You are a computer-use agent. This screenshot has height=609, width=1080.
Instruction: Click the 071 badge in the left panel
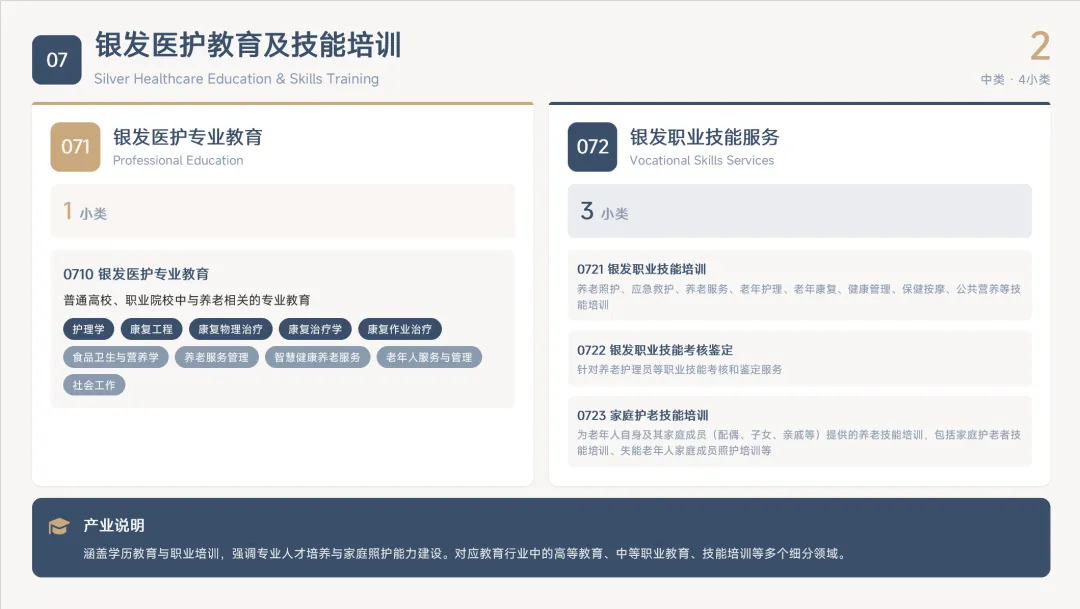click(x=75, y=146)
